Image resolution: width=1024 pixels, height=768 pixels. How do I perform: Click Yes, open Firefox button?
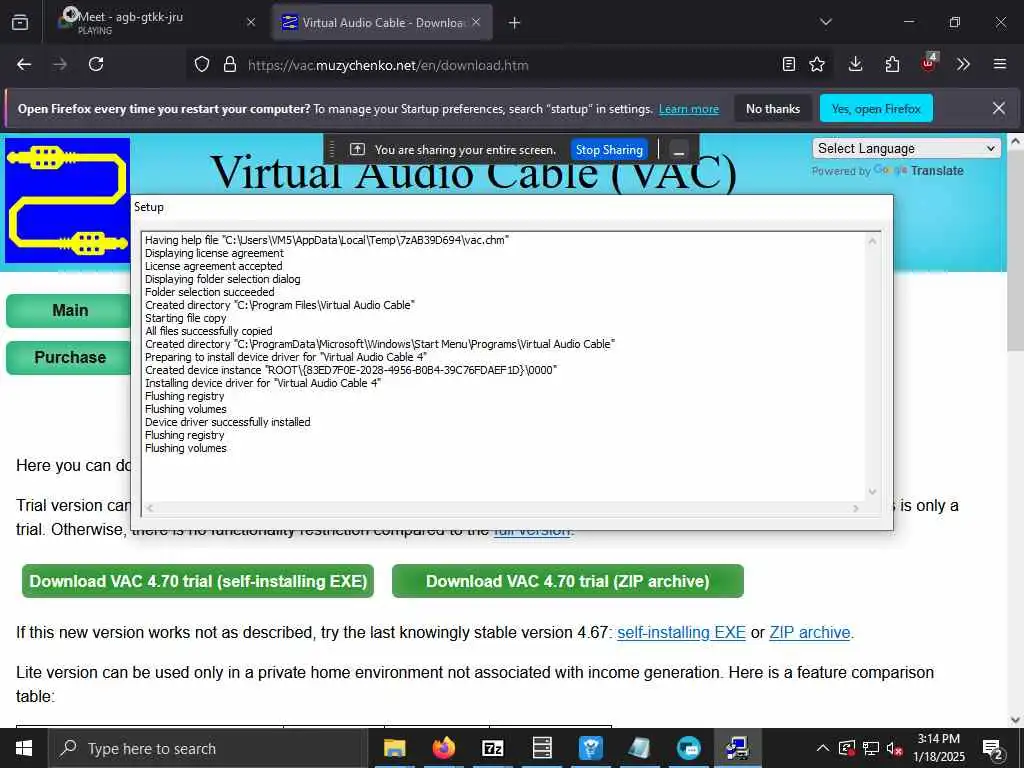(876, 108)
